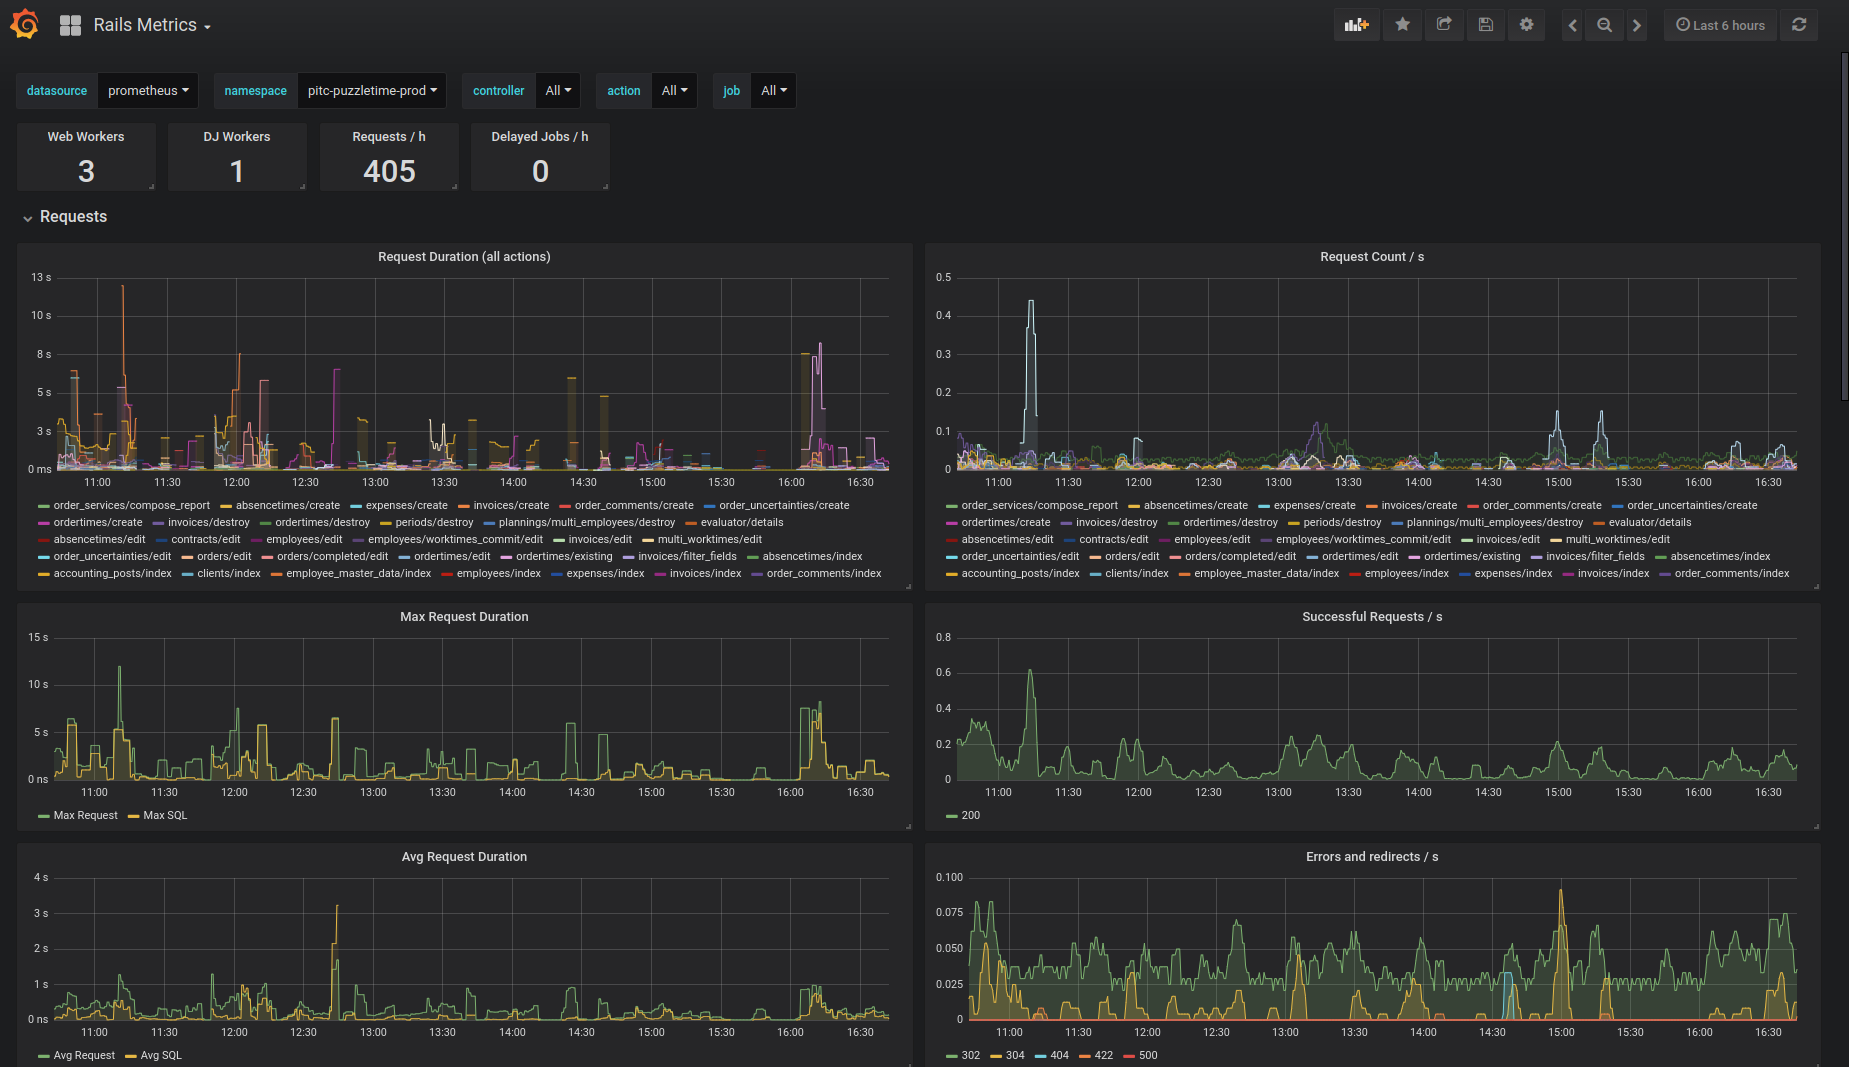Viewport: 1849px width, 1067px height.
Task: Open the datasource prometheus dropdown
Action: tap(148, 90)
